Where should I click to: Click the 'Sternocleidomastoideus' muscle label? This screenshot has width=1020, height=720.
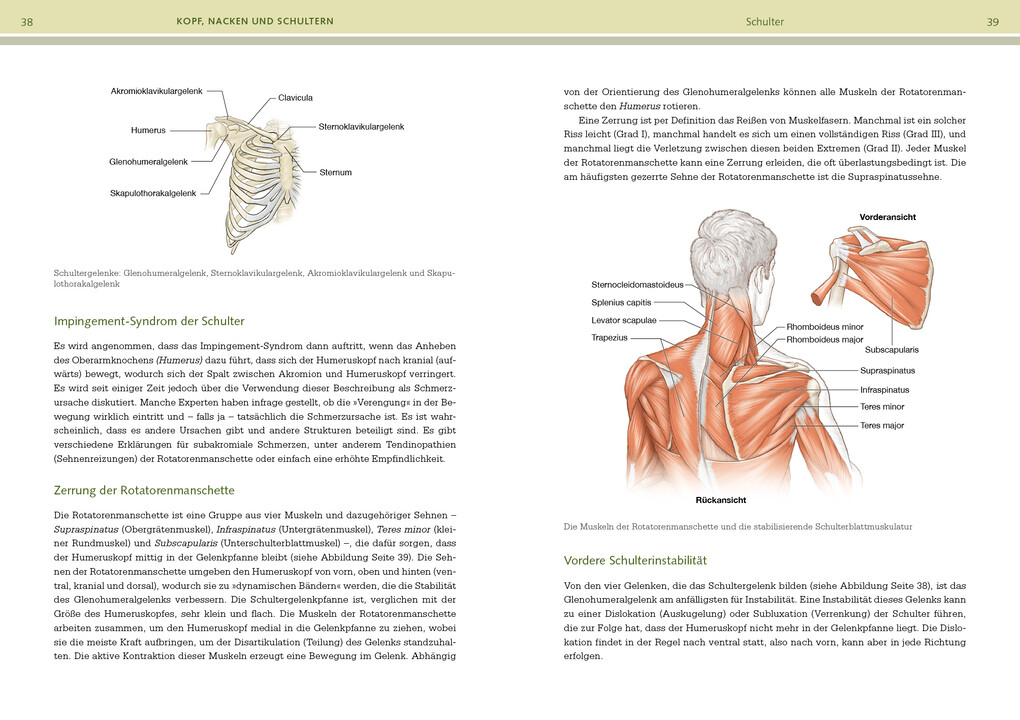click(x=638, y=284)
